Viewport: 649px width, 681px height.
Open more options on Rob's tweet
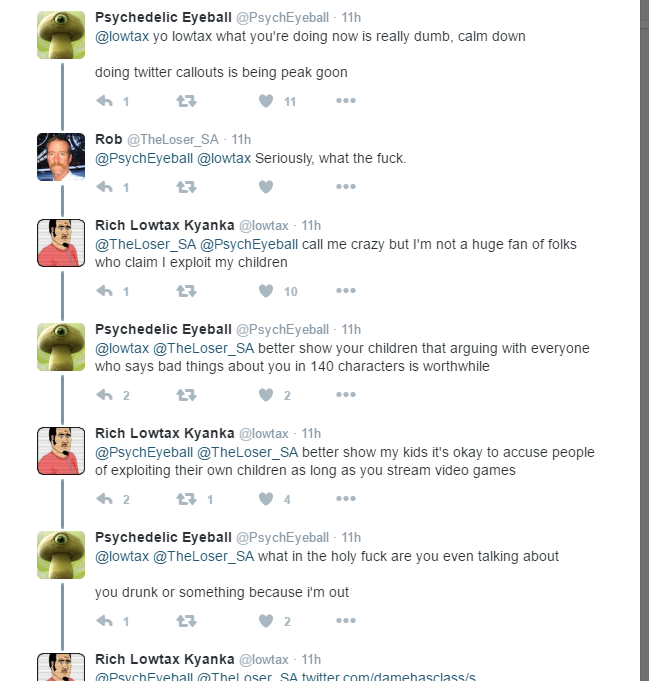346,187
